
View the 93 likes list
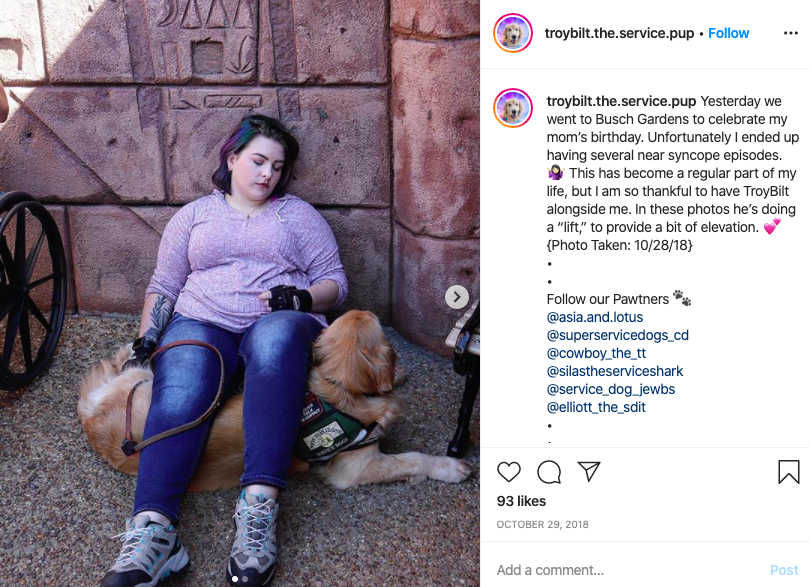521,501
